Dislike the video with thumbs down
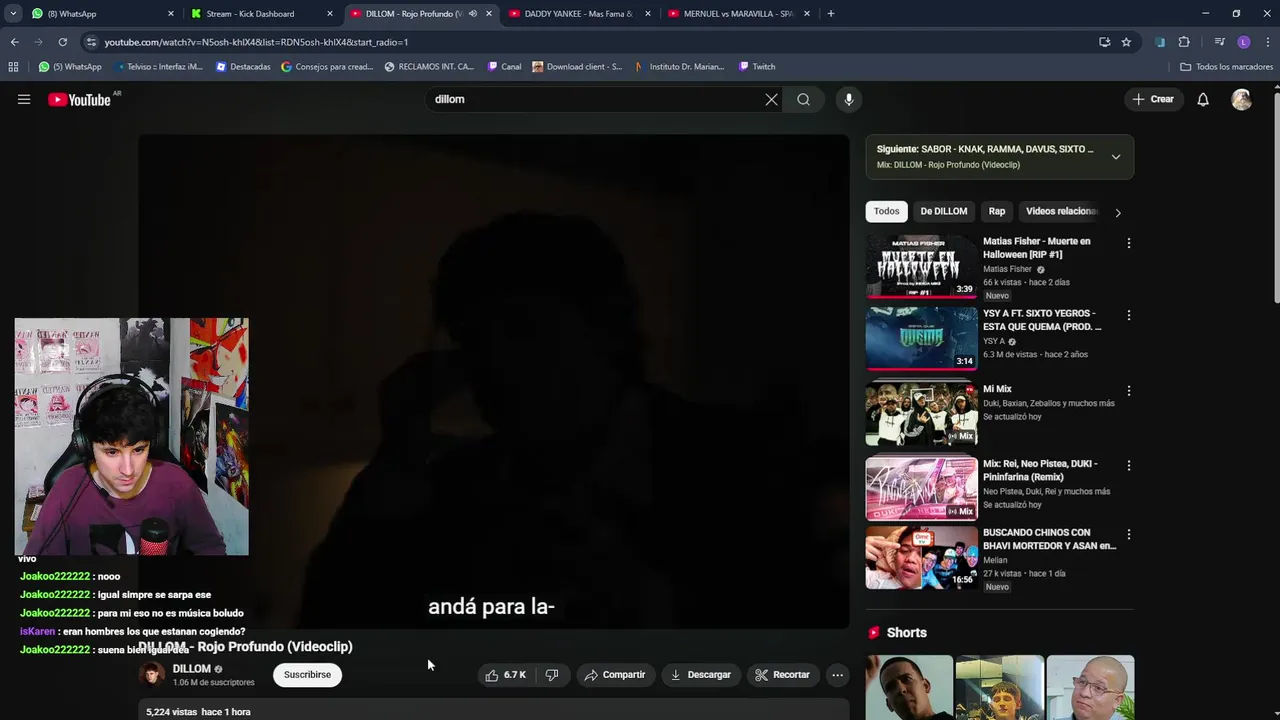The image size is (1280, 720). 552,675
